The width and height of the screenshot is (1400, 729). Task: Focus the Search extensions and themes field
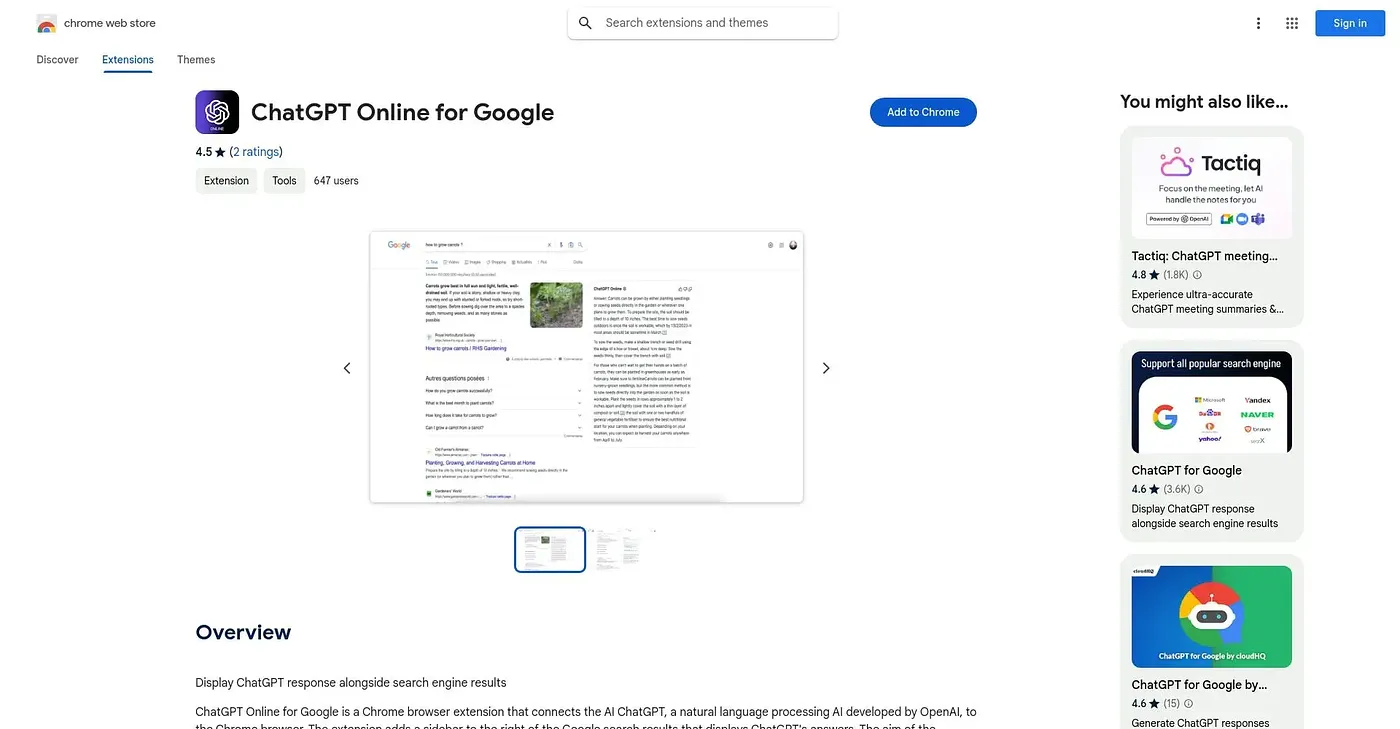tap(702, 23)
